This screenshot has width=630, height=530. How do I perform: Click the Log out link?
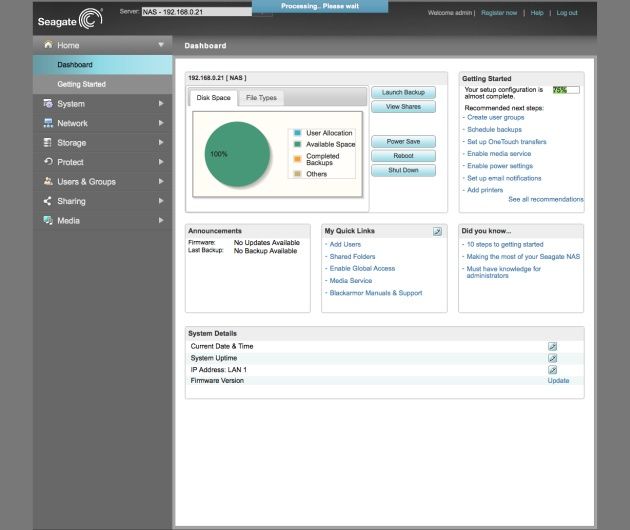(567, 13)
